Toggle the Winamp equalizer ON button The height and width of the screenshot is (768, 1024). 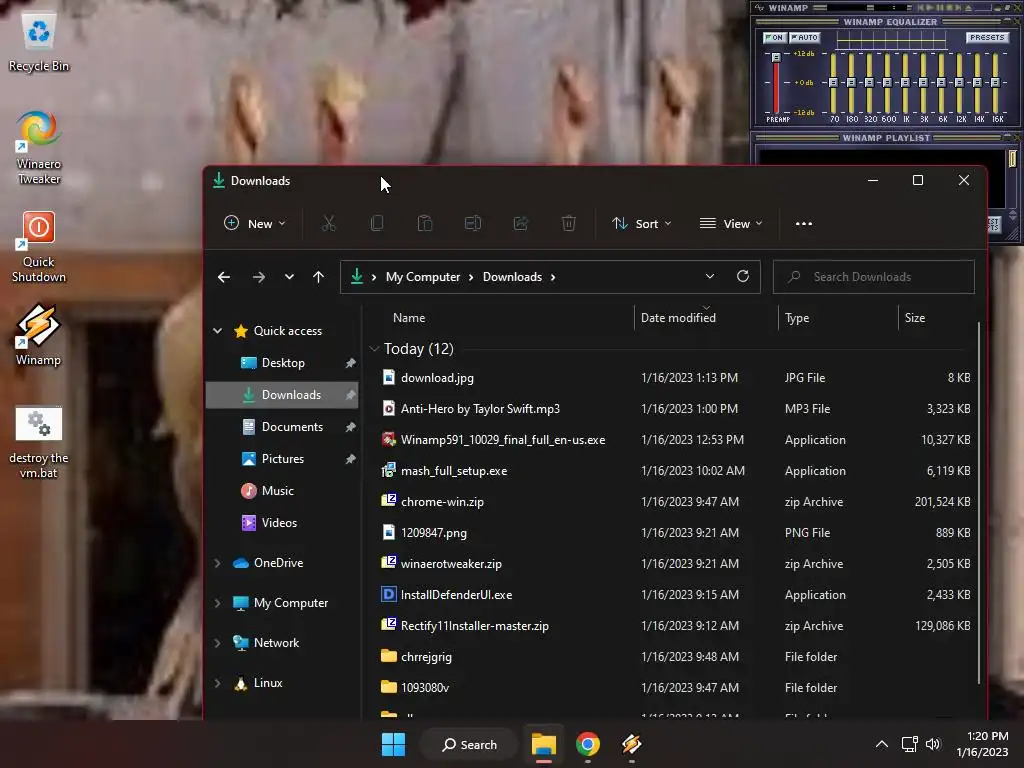coord(775,37)
